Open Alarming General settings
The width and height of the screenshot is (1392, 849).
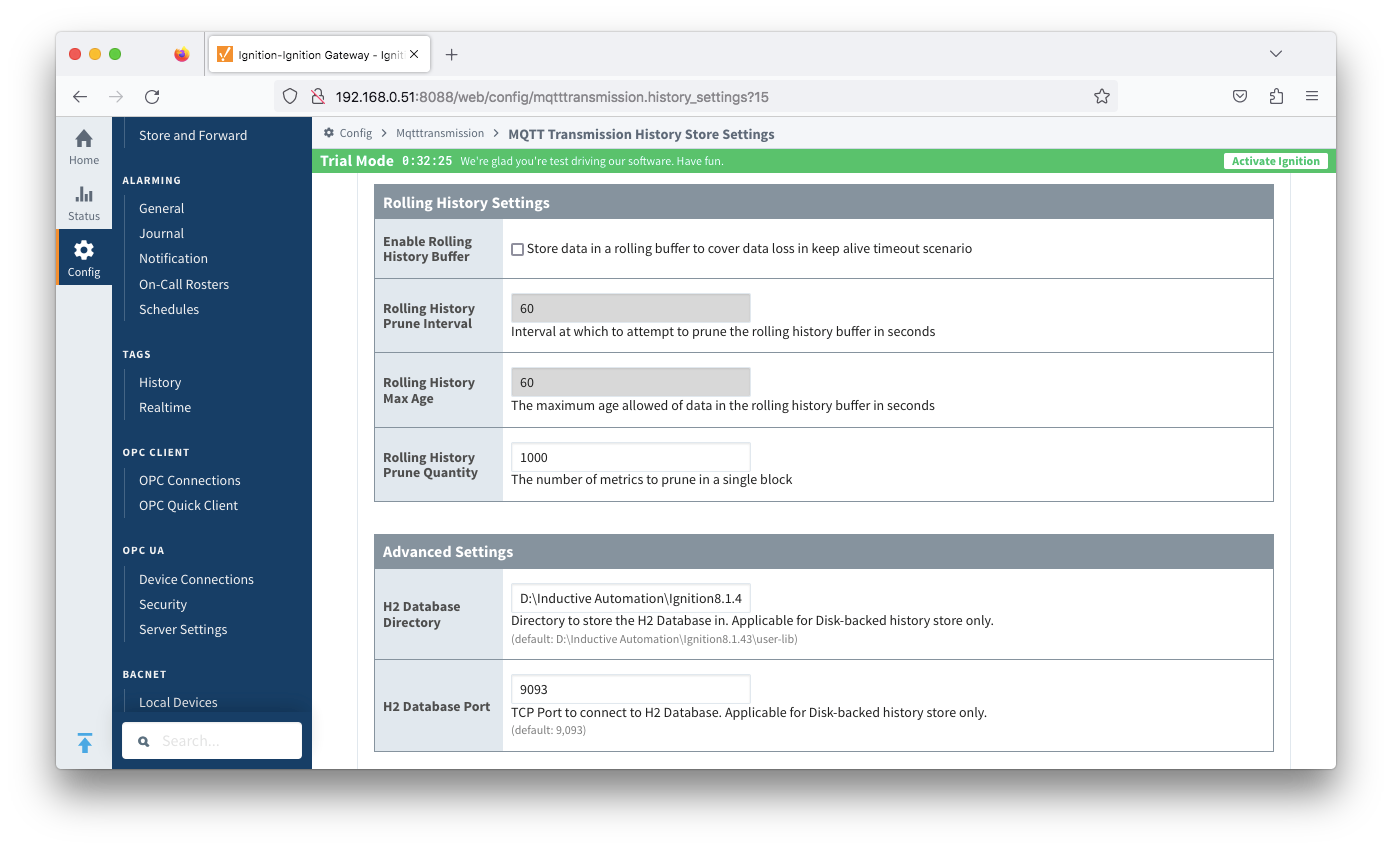tap(162, 208)
